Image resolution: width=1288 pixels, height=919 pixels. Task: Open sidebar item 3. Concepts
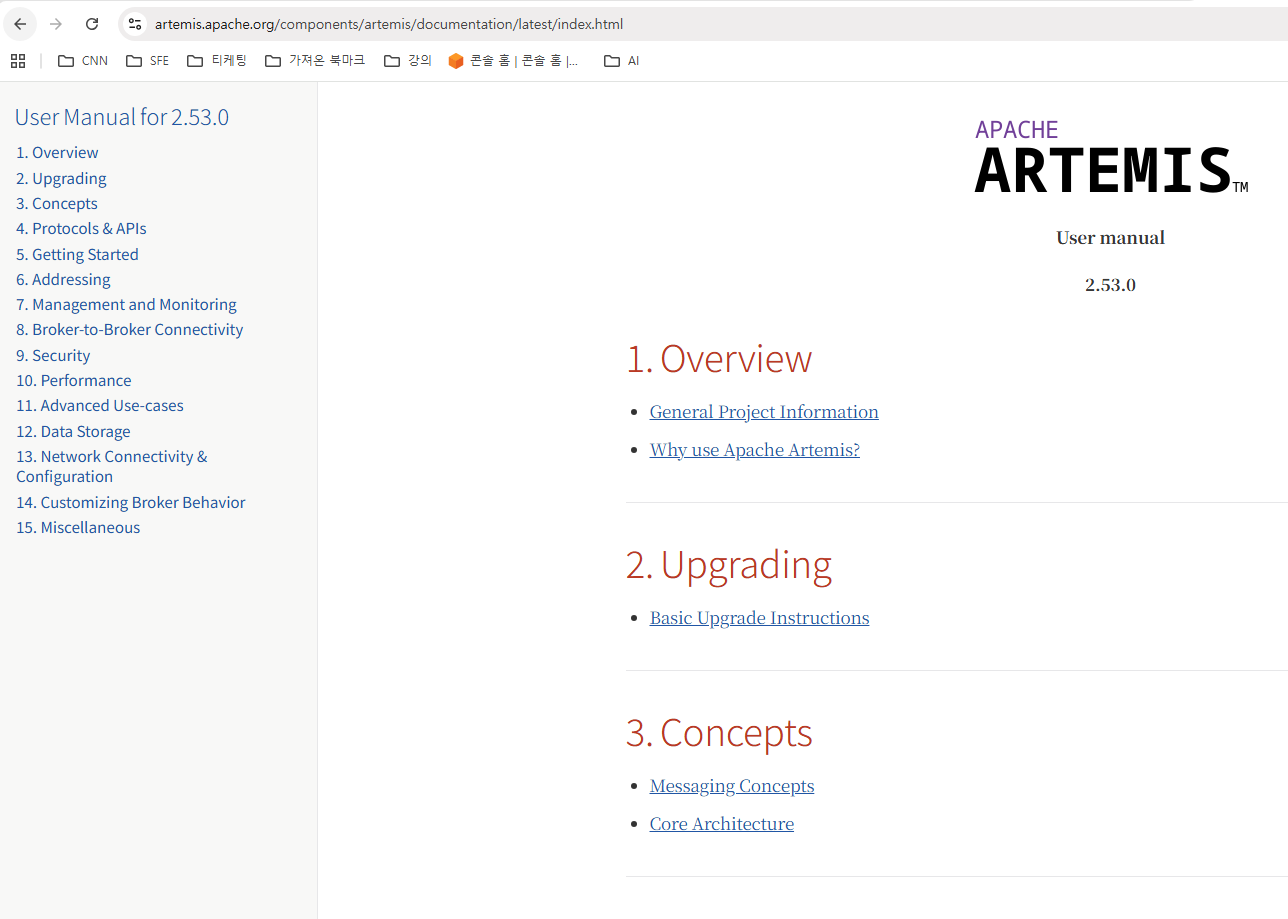coord(57,203)
